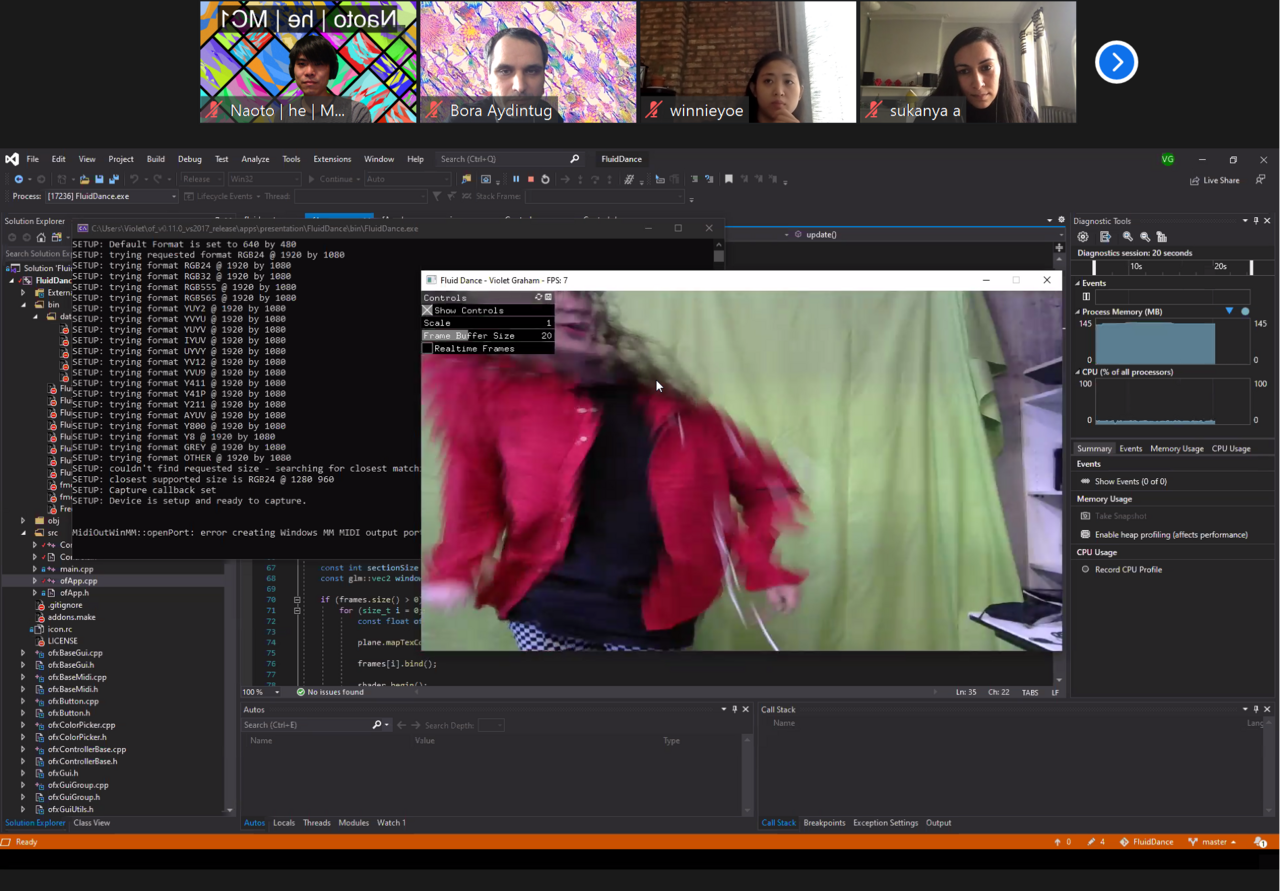Click the Visual Studio search magnifier icon

pos(574,159)
